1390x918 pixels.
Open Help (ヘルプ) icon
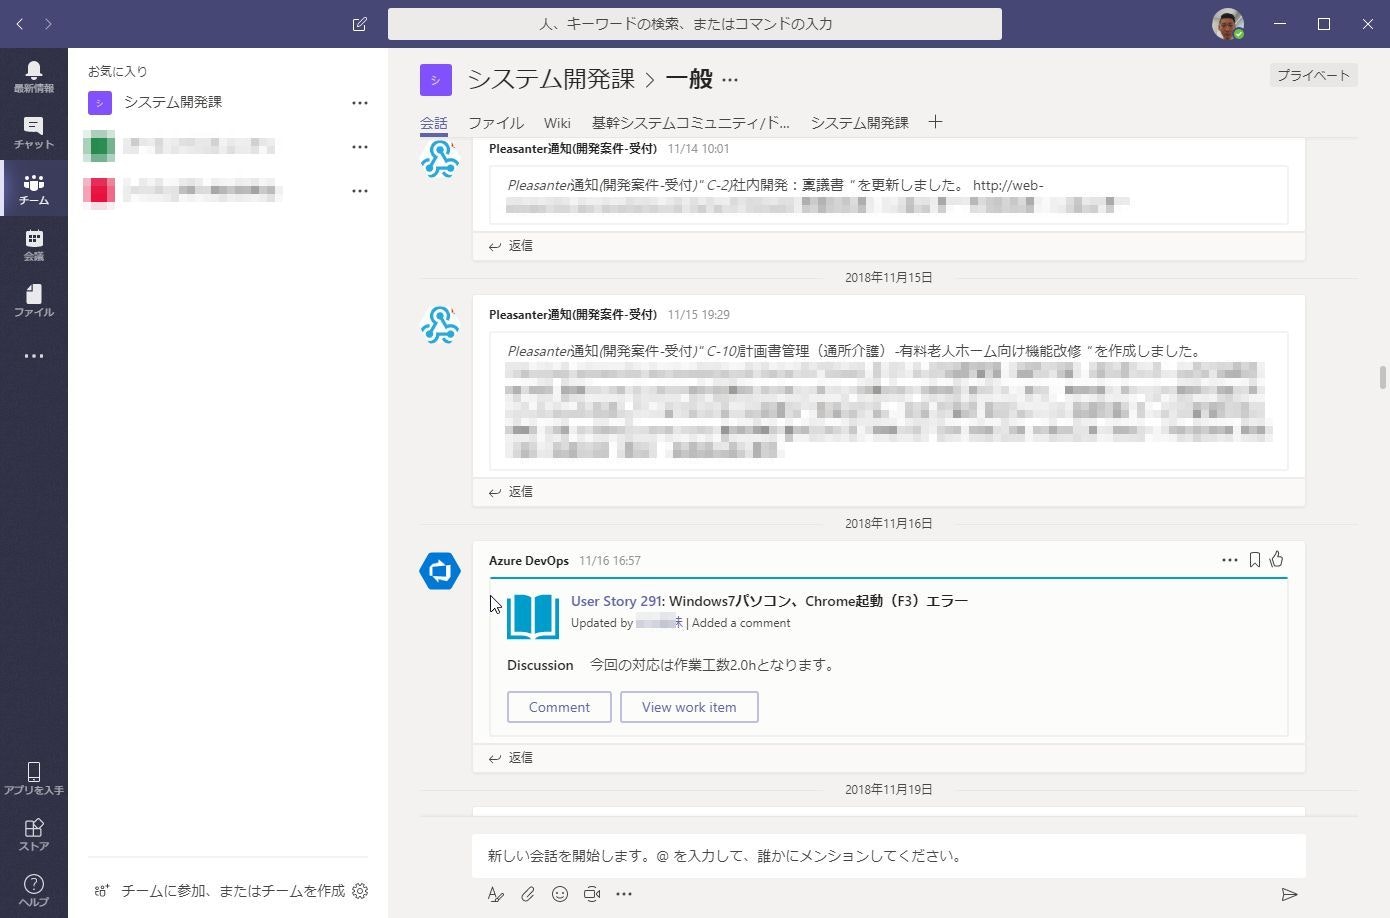click(x=33, y=890)
